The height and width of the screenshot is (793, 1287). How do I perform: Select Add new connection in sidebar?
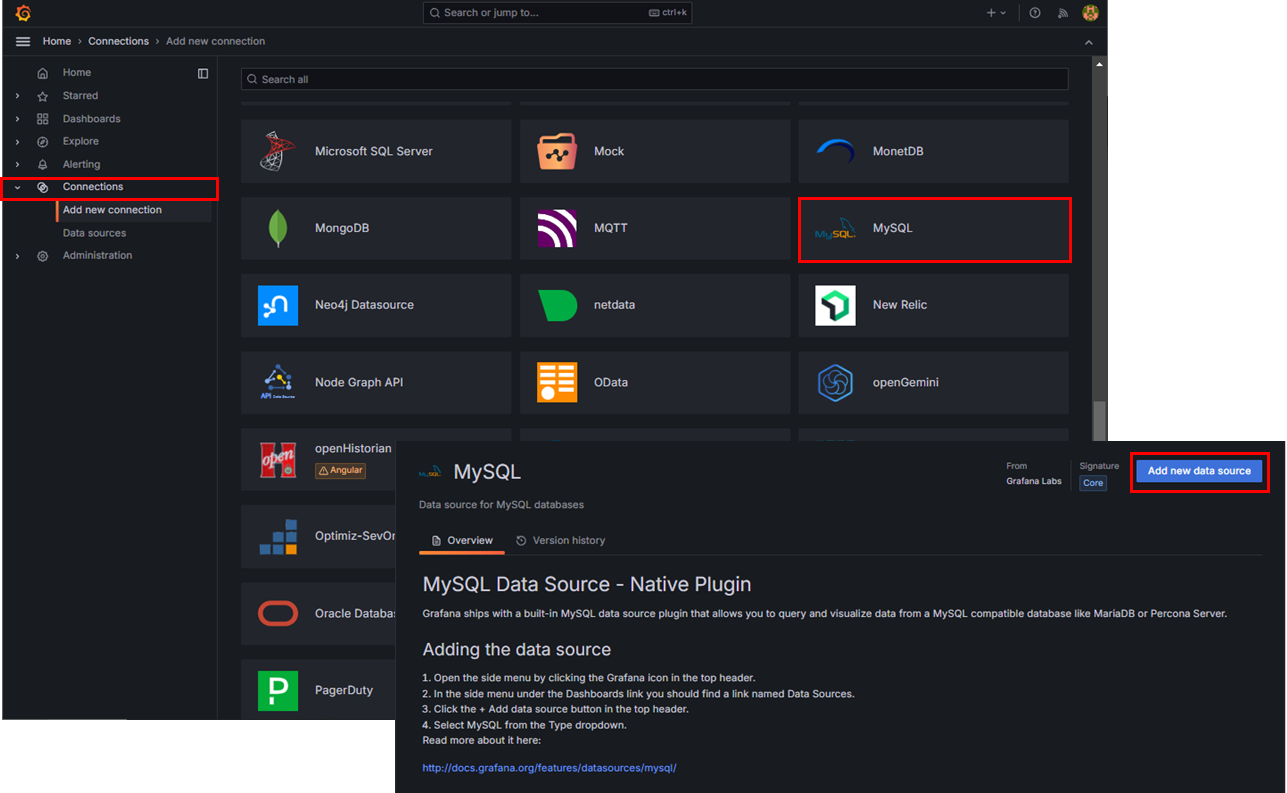click(112, 210)
